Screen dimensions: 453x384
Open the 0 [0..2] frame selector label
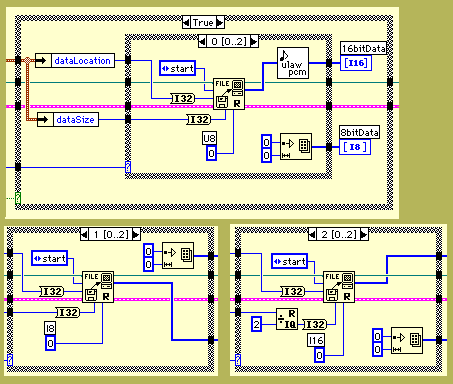228,42
